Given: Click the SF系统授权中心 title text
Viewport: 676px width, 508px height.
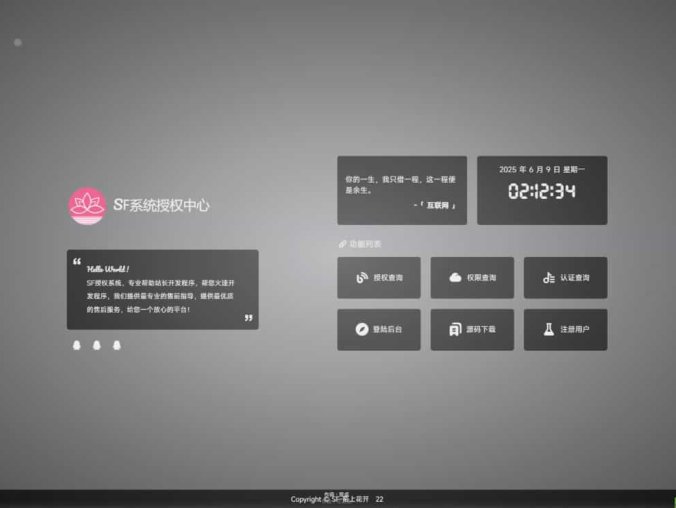Looking at the screenshot, I should click(x=162, y=205).
